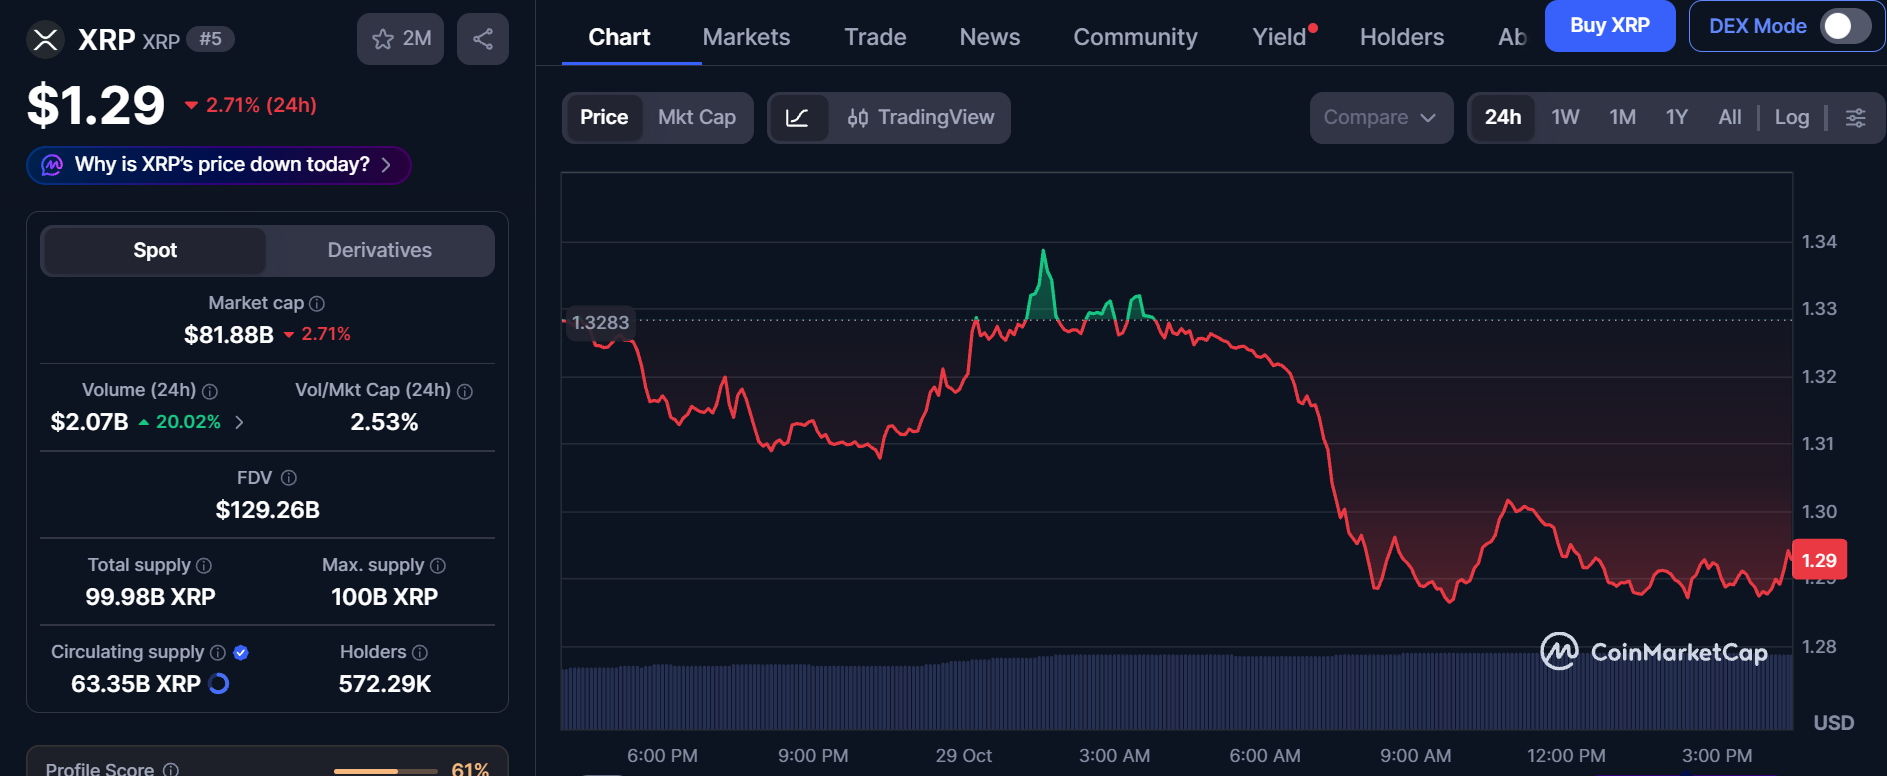Viewport: 1887px width, 776px height.
Task: Switch chart to TradingView
Action: (921, 118)
